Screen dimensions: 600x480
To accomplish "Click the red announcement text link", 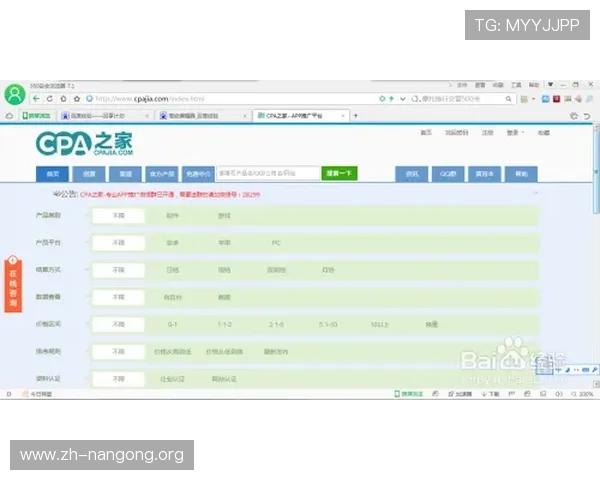I will point(170,195).
